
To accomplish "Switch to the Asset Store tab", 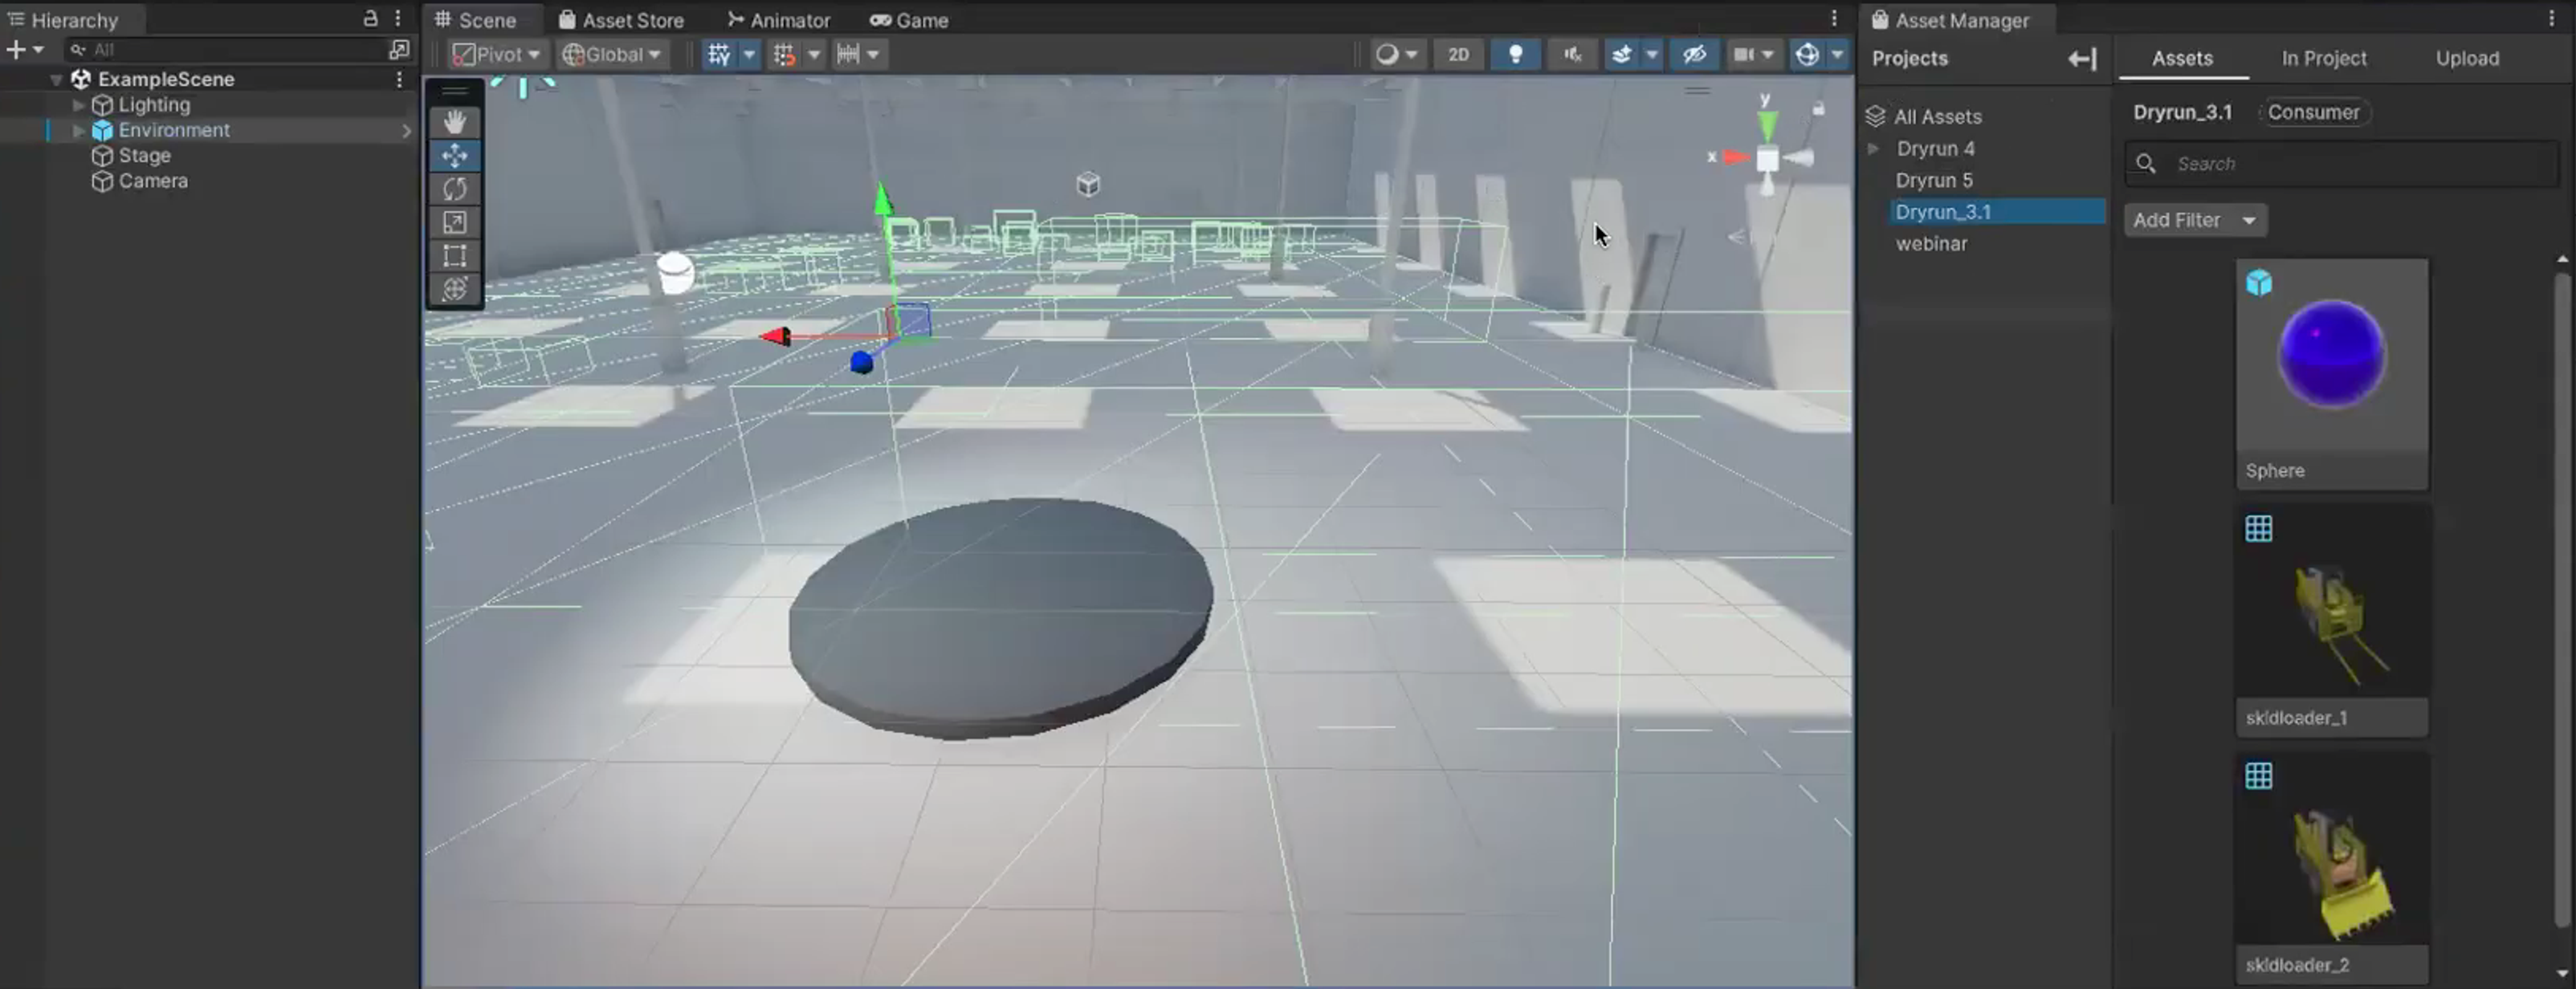I will [621, 20].
